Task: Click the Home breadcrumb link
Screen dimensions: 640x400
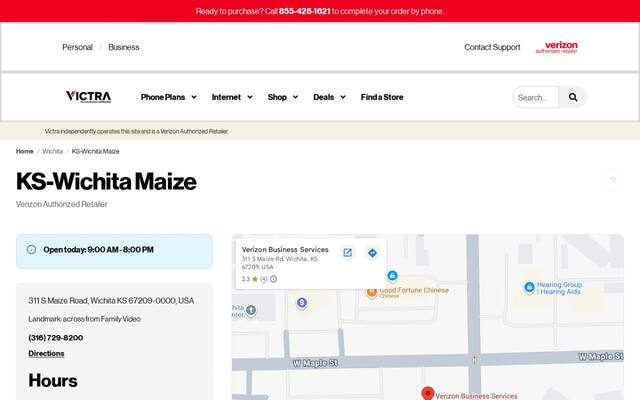Action: (x=24, y=151)
